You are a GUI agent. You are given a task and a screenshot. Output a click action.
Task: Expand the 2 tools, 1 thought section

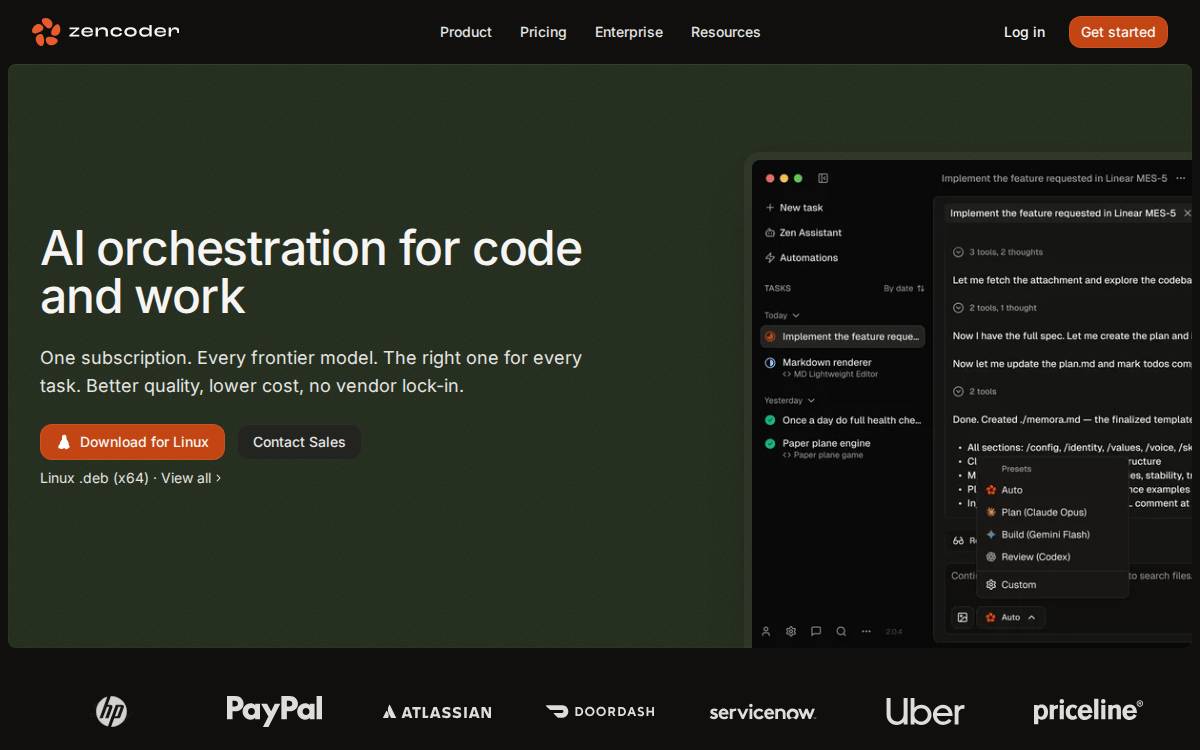(x=995, y=308)
